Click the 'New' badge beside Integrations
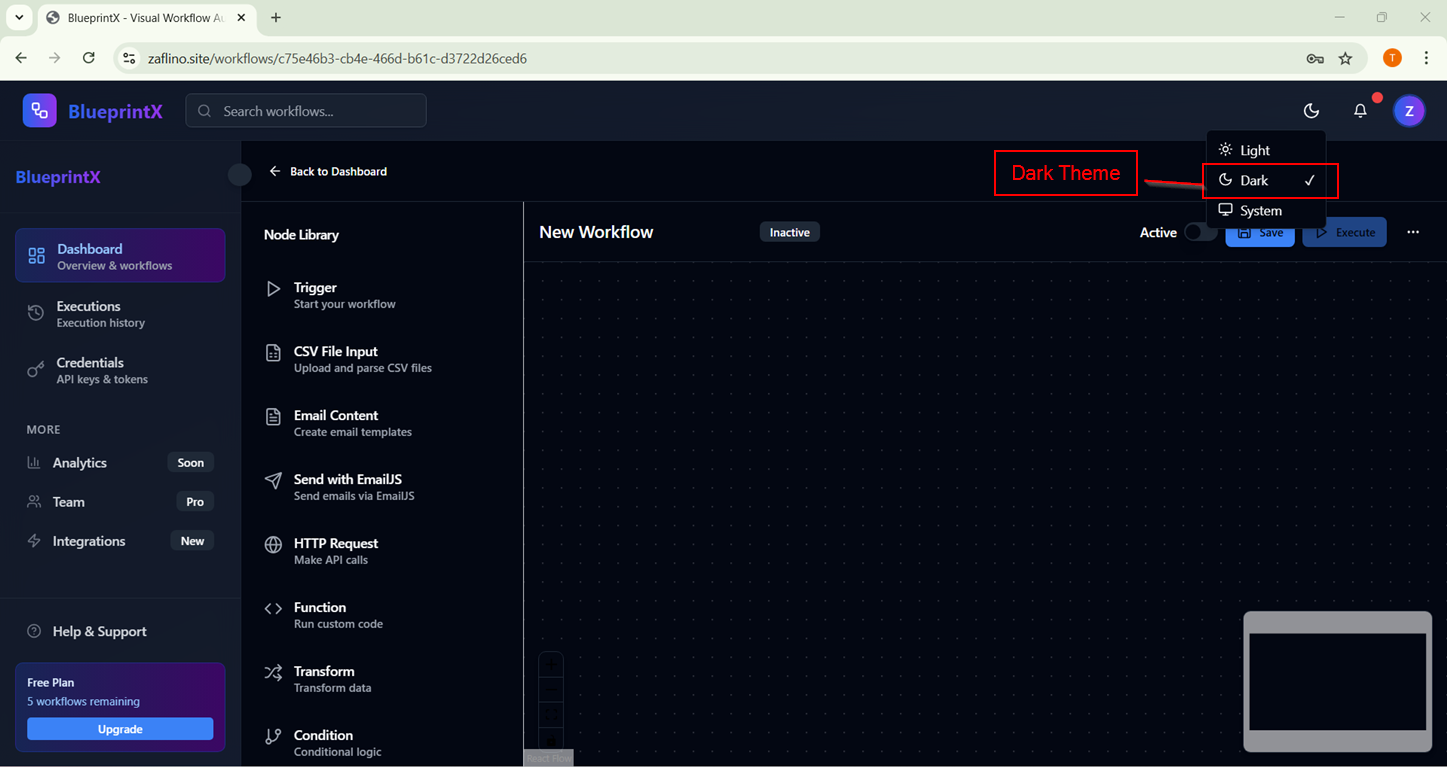 pos(192,541)
